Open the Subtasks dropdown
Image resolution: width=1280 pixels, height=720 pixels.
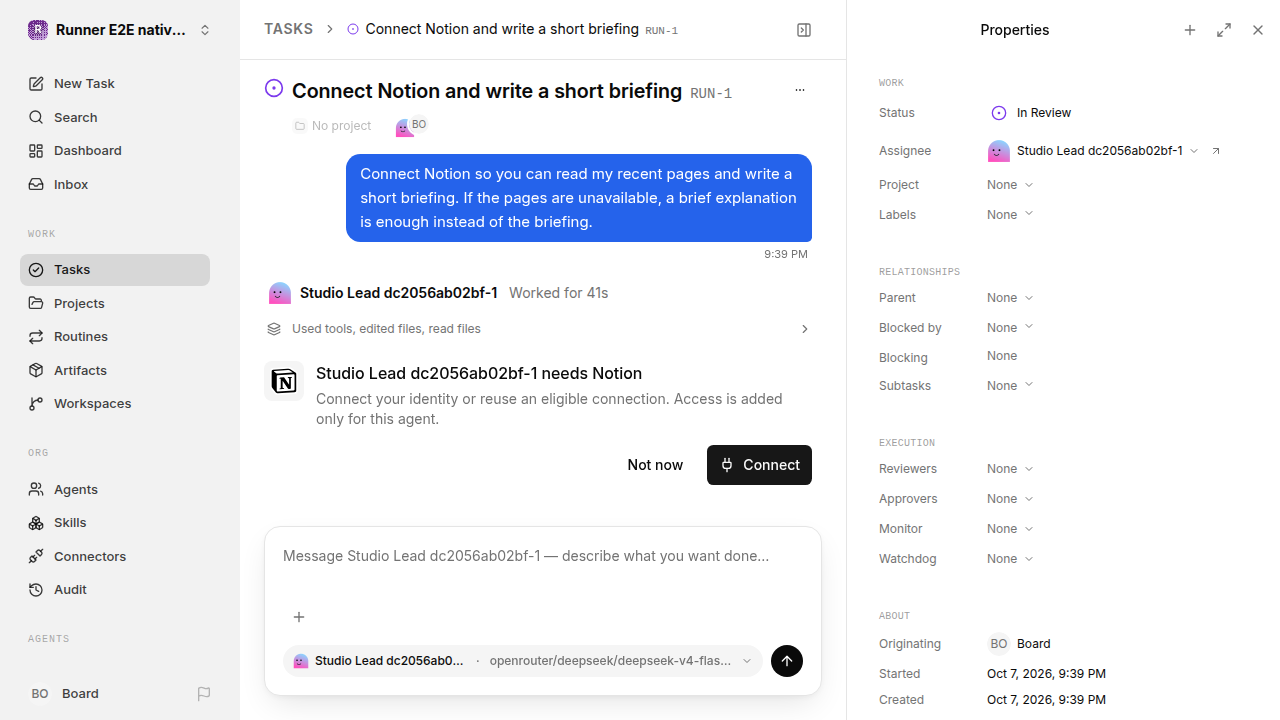click(x=1010, y=386)
